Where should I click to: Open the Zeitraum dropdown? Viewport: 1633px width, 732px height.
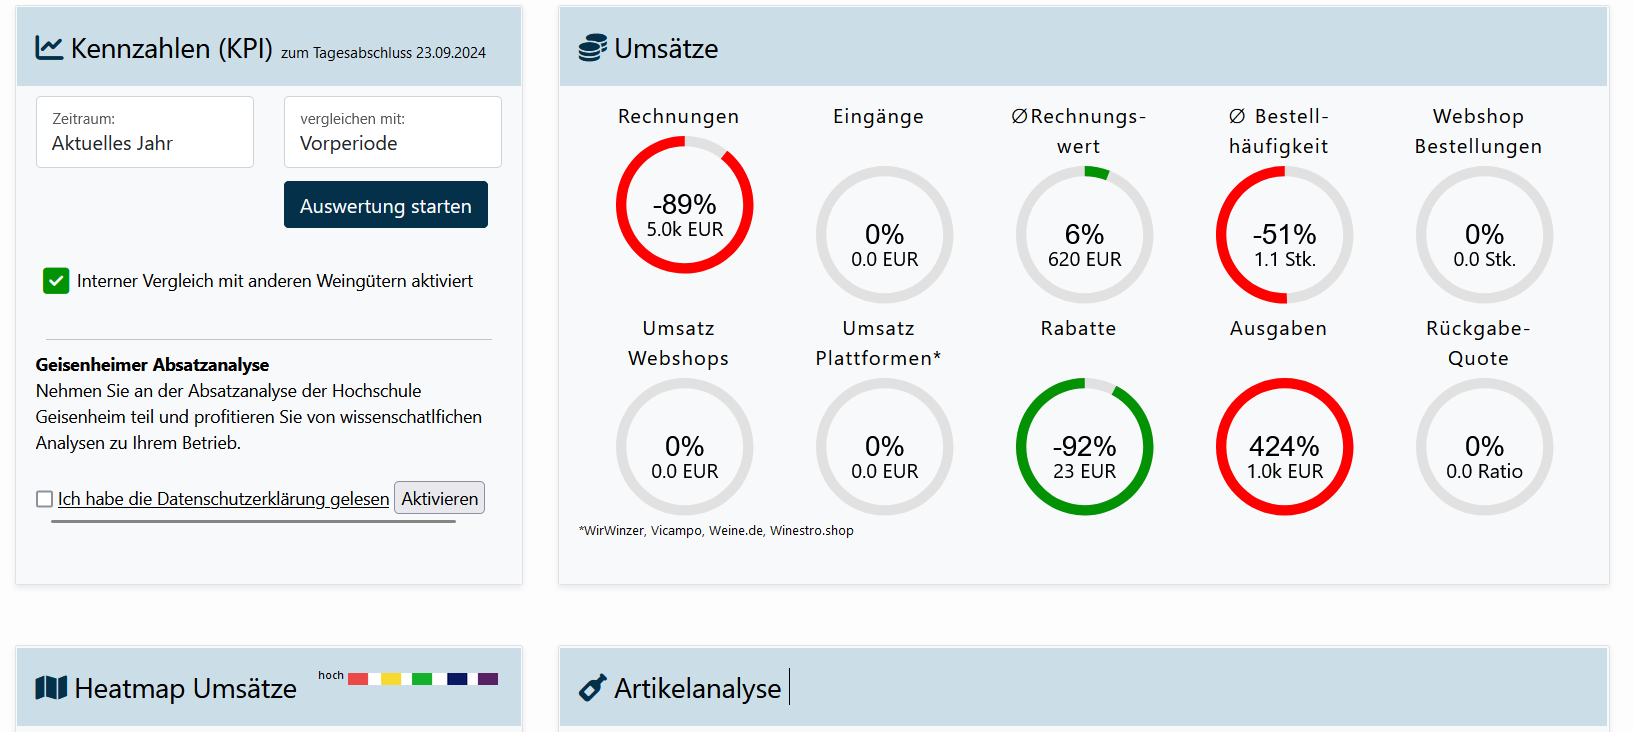[145, 132]
